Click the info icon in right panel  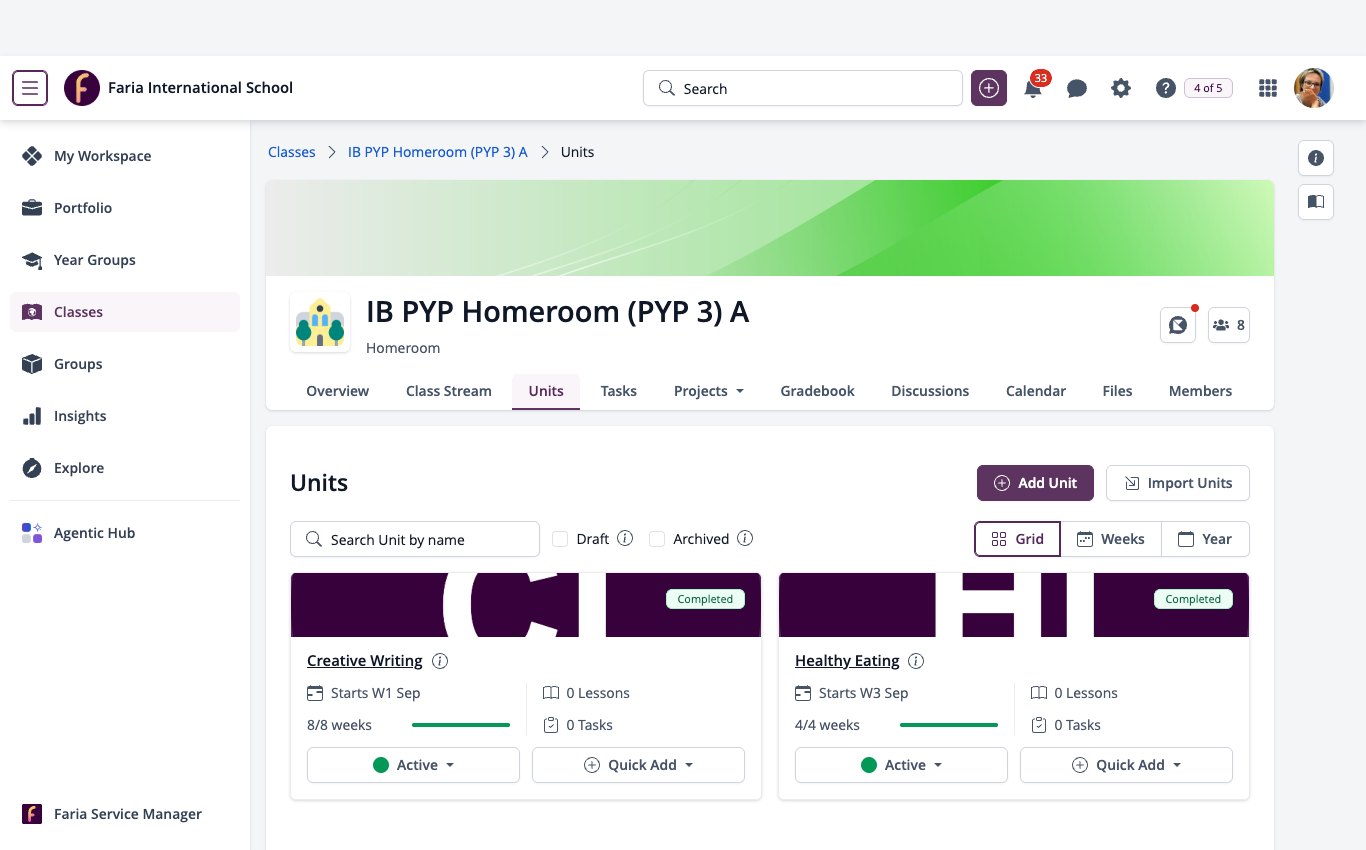click(x=1316, y=158)
